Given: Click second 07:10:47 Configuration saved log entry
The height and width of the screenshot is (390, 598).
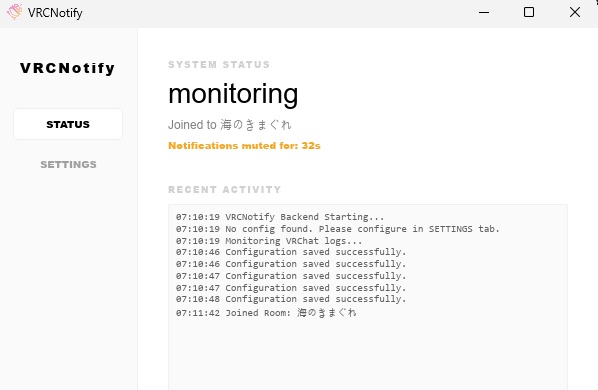Looking at the screenshot, I should 291,287.
